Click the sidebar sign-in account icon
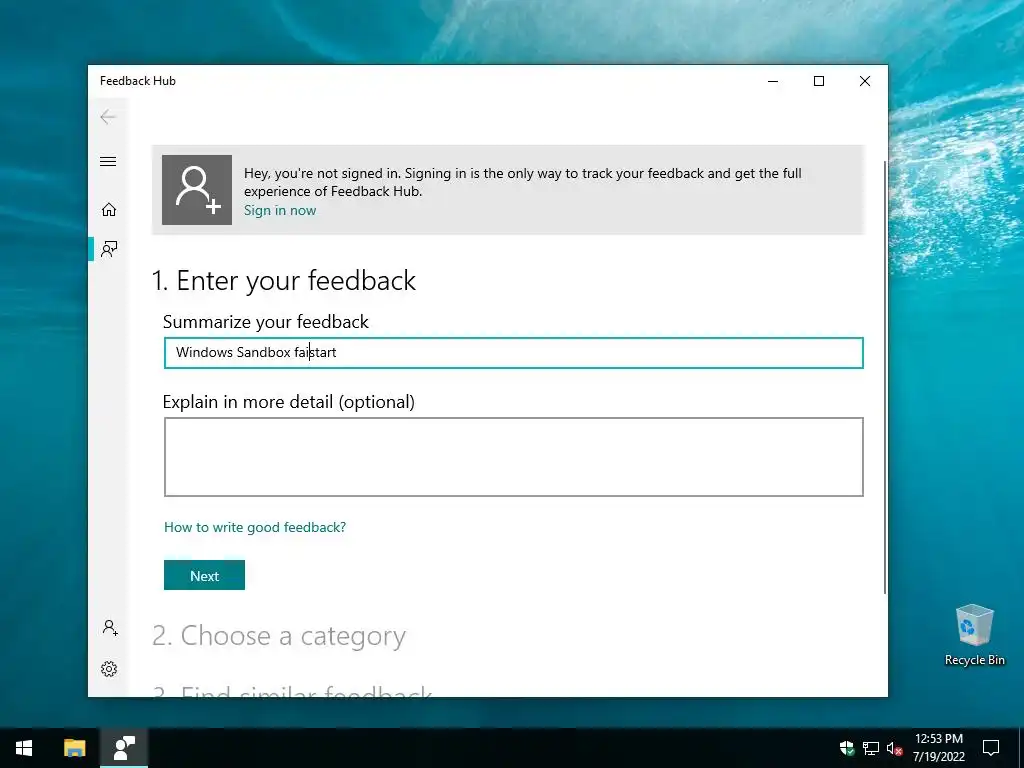 point(110,628)
